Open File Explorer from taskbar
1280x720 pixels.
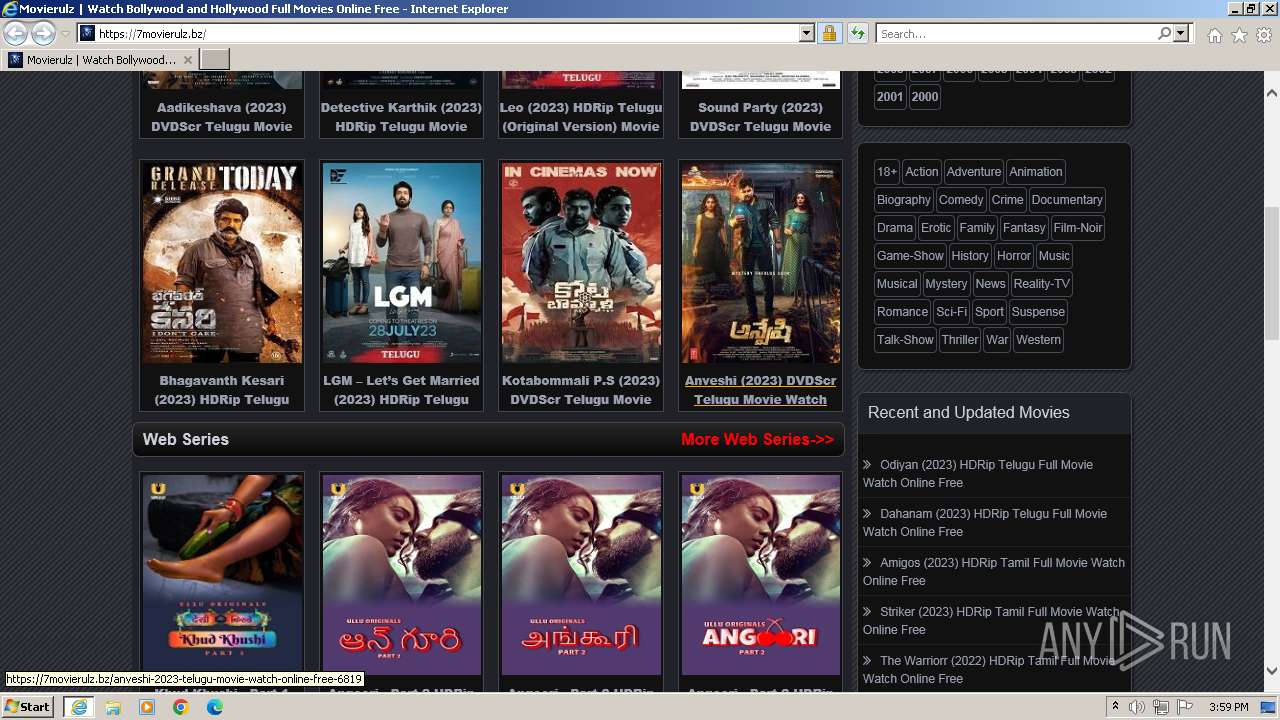[113, 707]
